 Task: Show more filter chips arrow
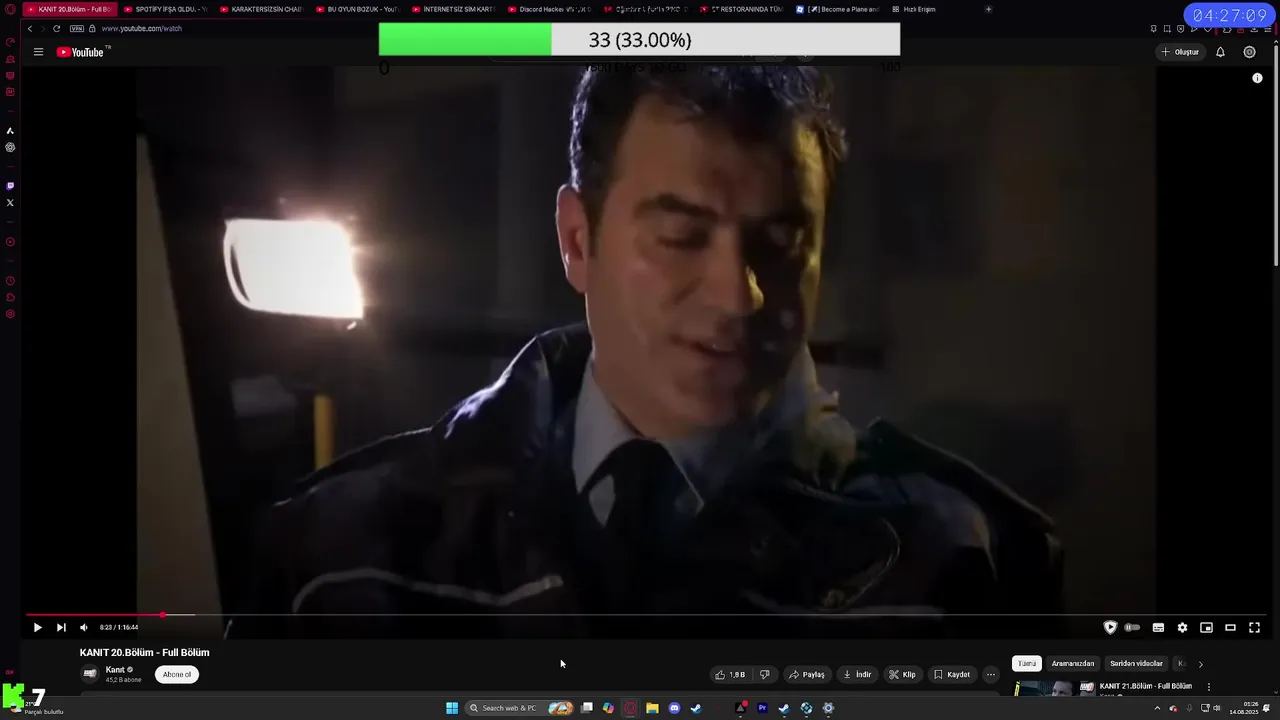click(x=1201, y=664)
